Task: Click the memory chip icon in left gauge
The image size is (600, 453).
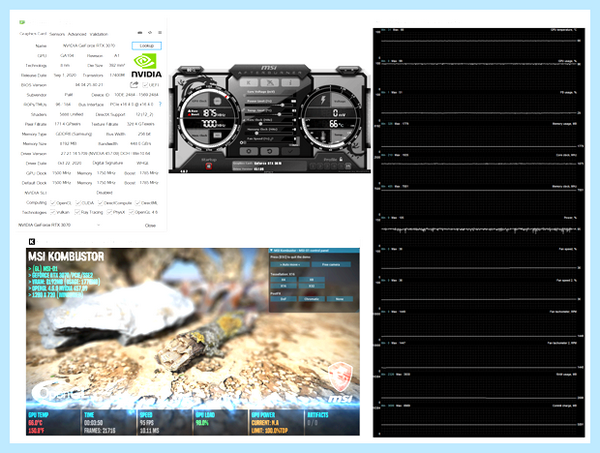Action: pos(217,135)
